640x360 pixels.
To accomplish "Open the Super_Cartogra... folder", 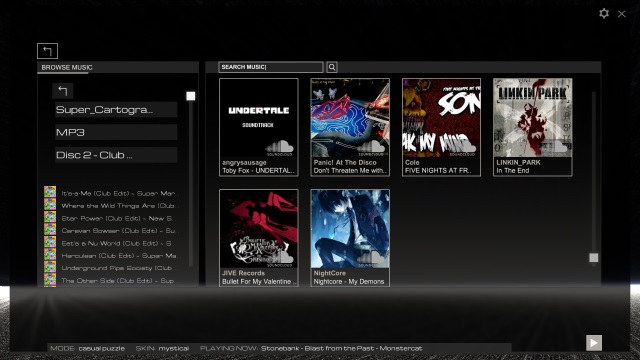I will pyautogui.click(x=116, y=110).
